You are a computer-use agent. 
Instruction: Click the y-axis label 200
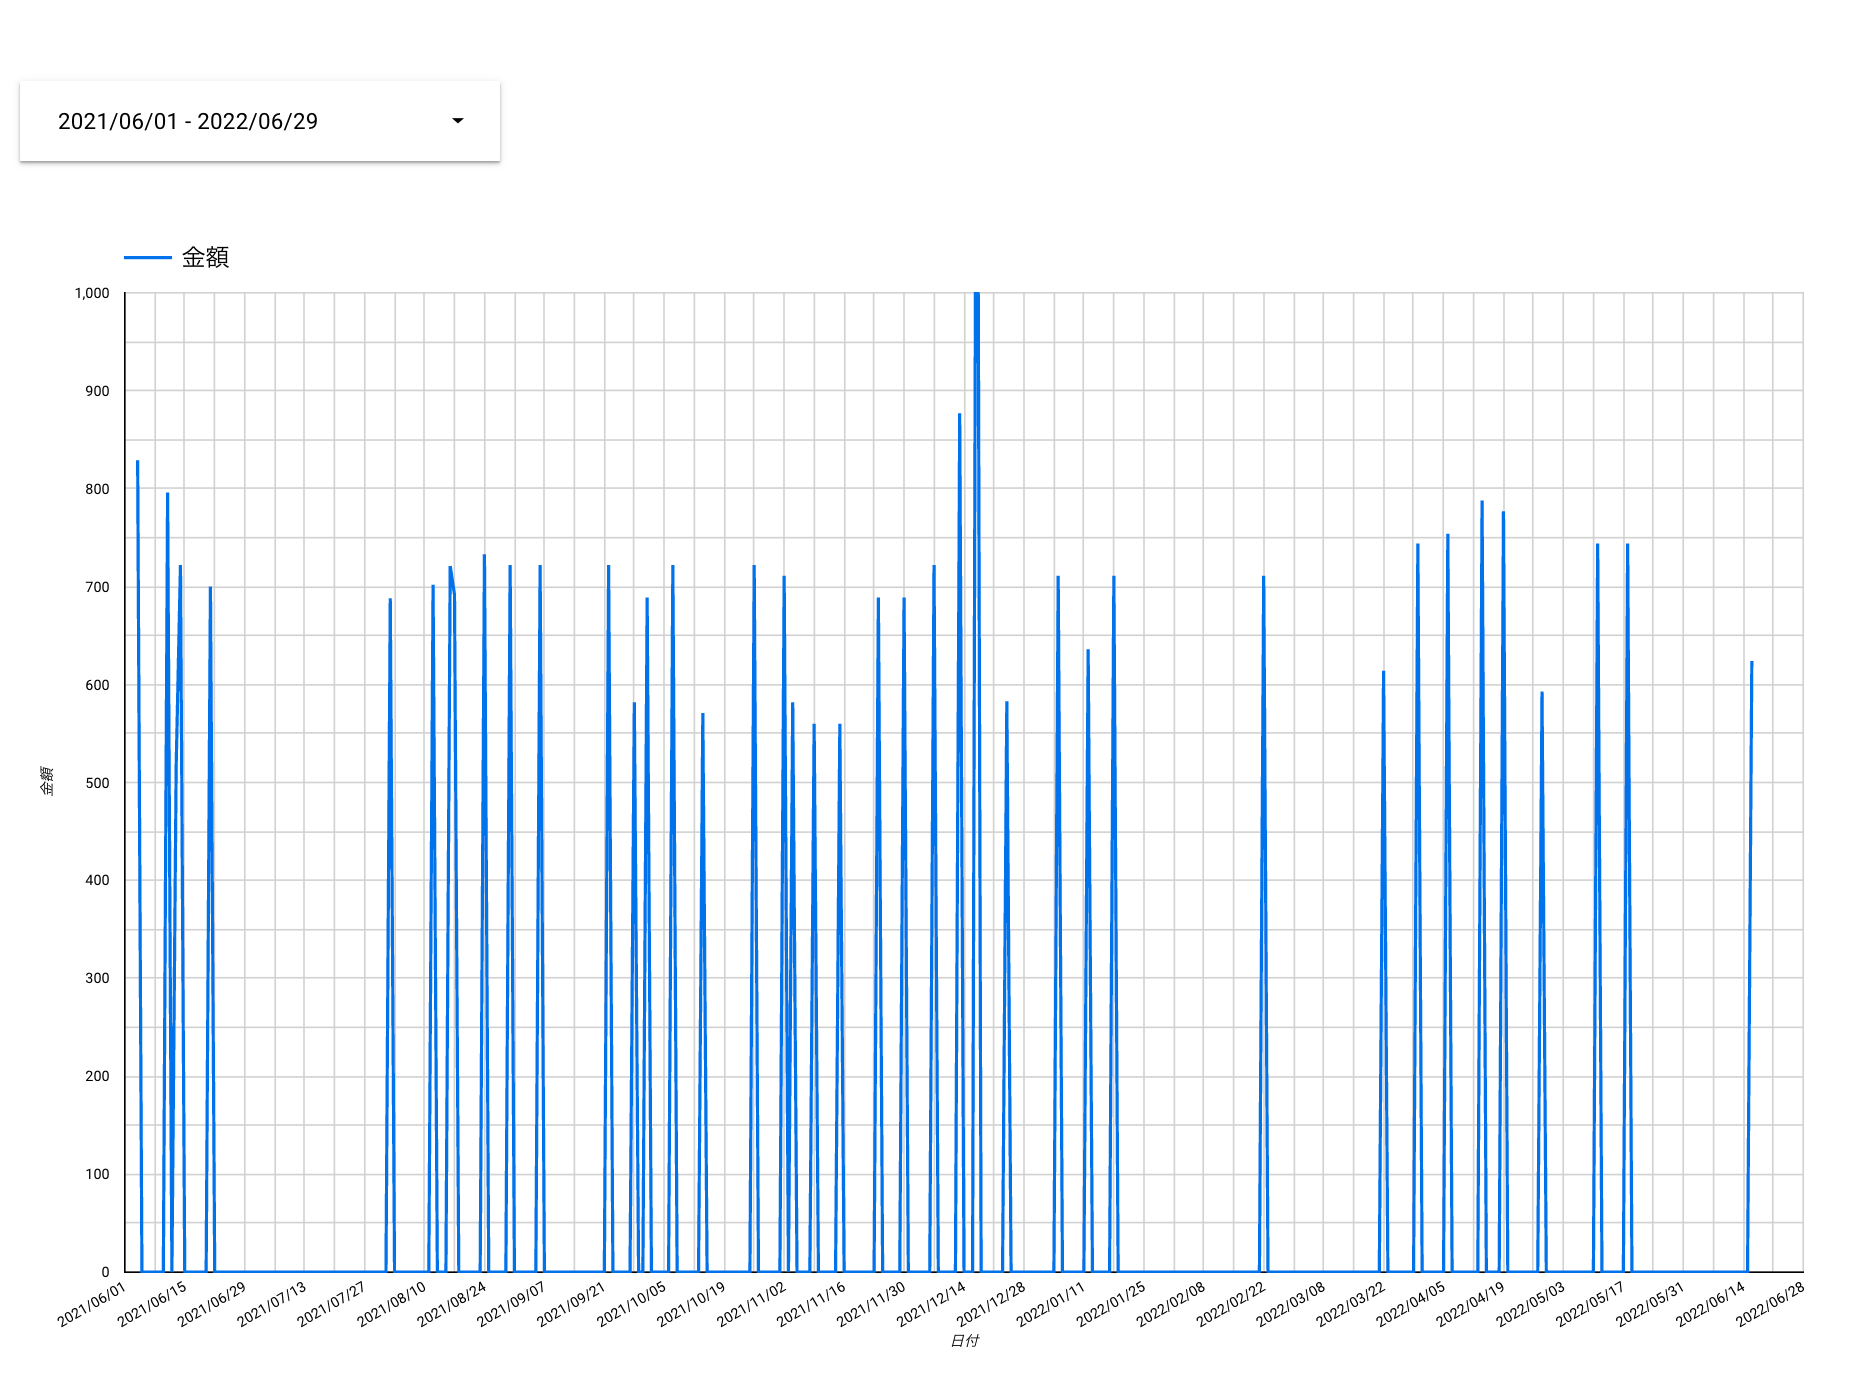coord(97,1076)
